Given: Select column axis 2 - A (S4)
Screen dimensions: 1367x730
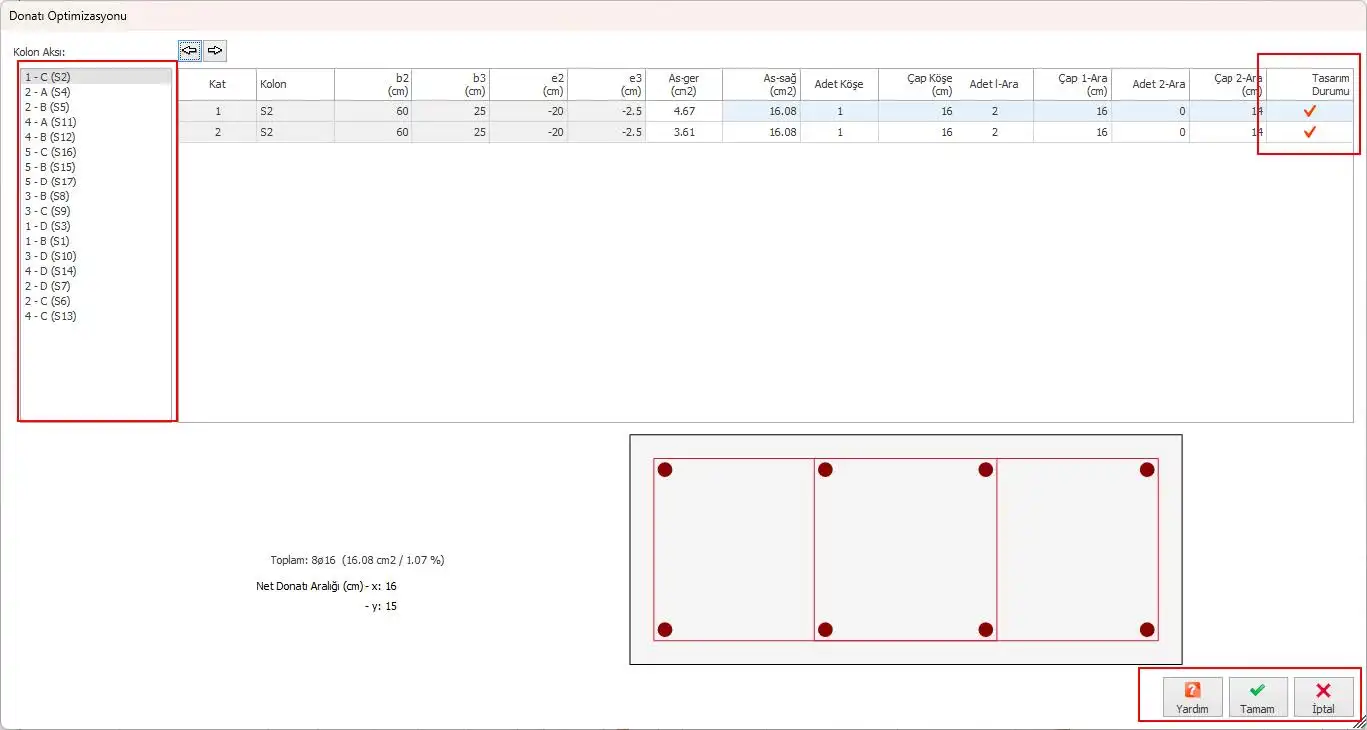Looking at the screenshot, I should click(x=48, y=92).
